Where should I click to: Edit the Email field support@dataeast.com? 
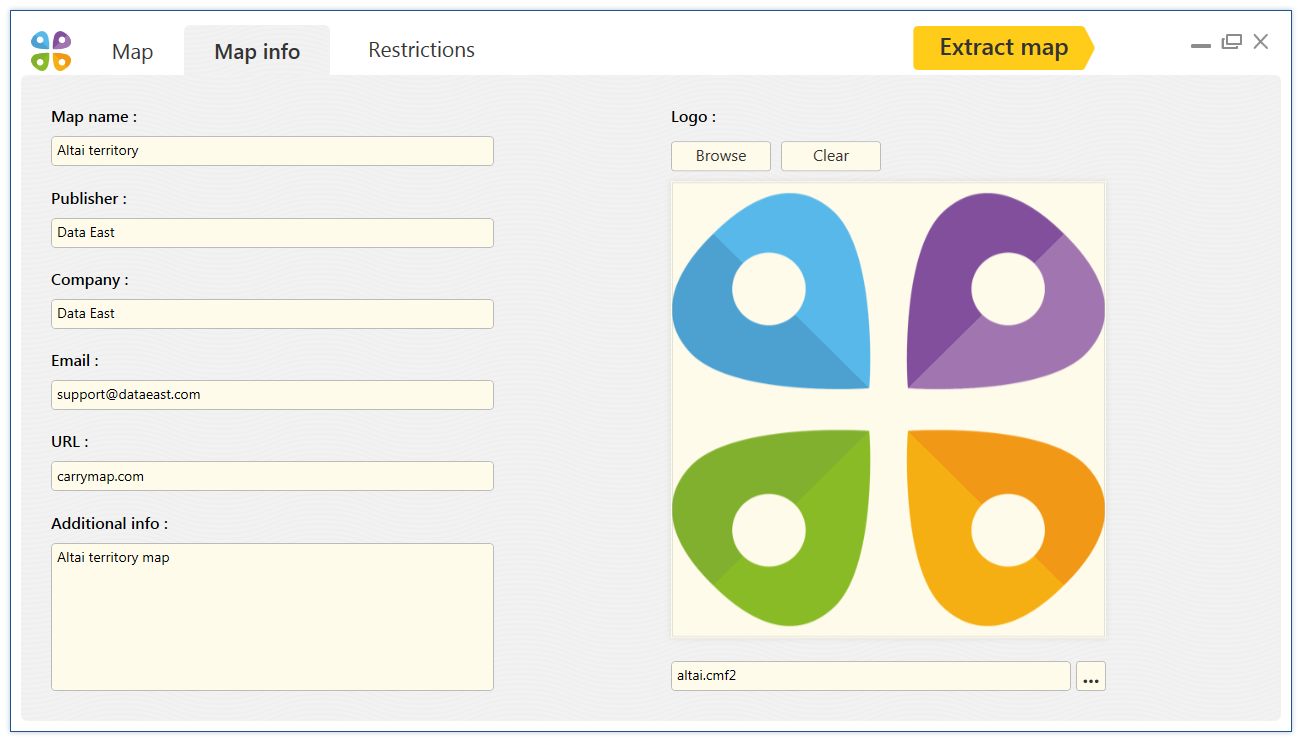(x=272, y=395)
